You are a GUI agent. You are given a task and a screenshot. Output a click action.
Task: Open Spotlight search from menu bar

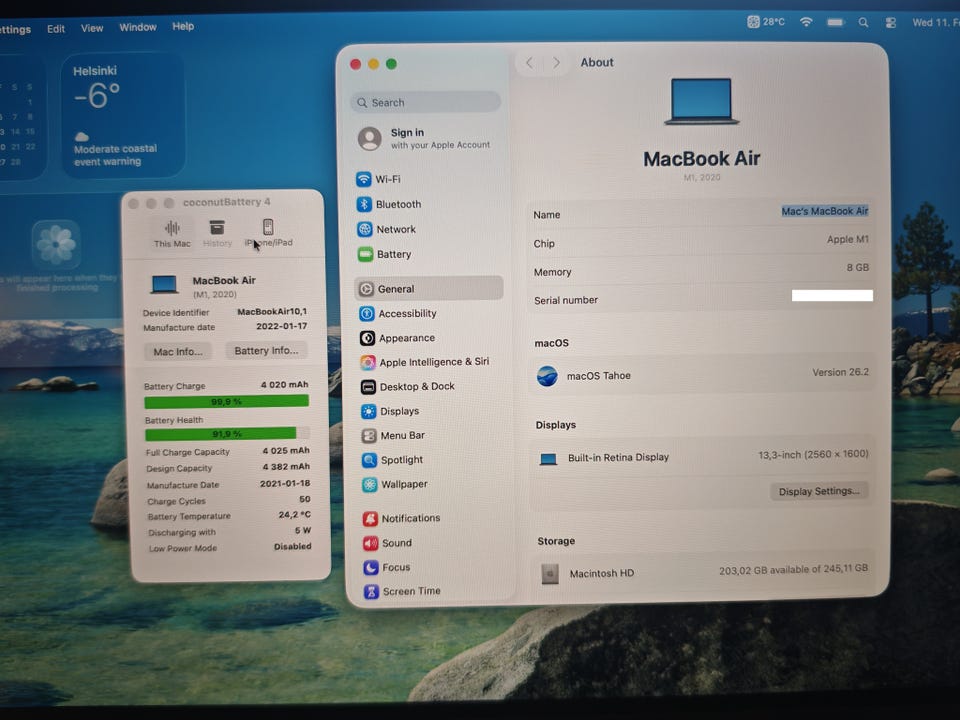[x=863, y=23]
